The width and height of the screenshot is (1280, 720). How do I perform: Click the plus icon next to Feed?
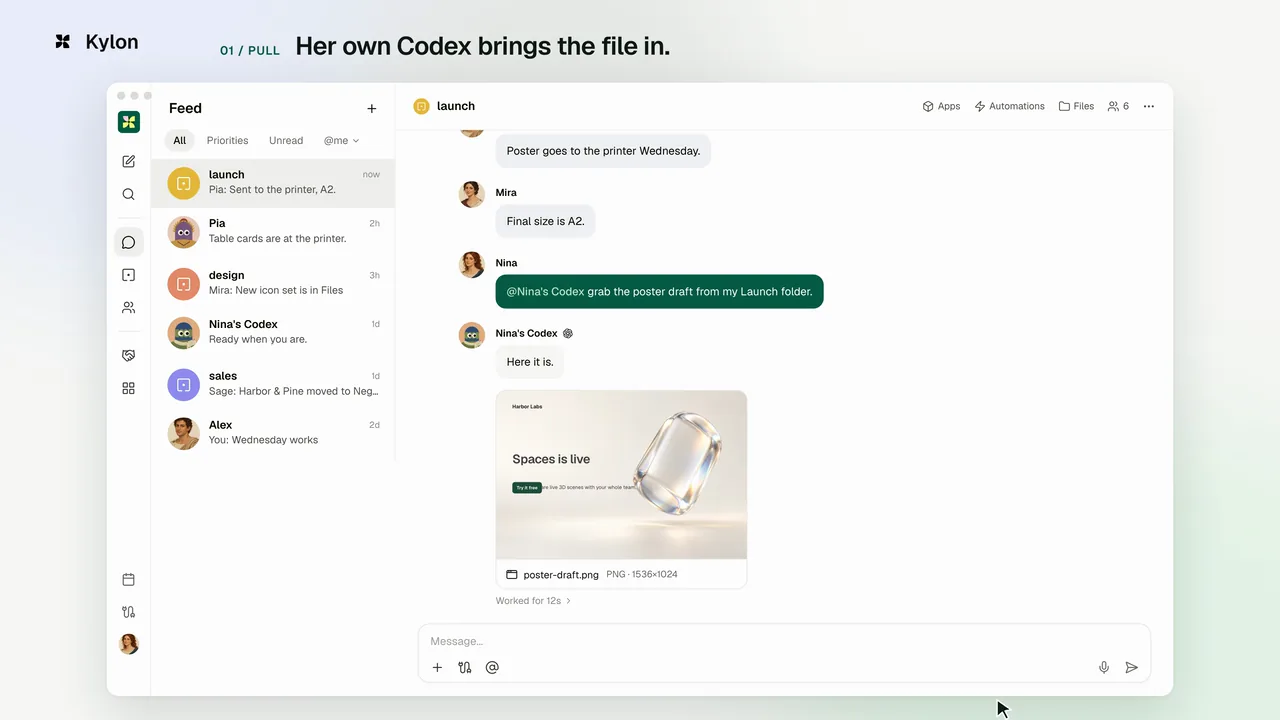[372, 108]
